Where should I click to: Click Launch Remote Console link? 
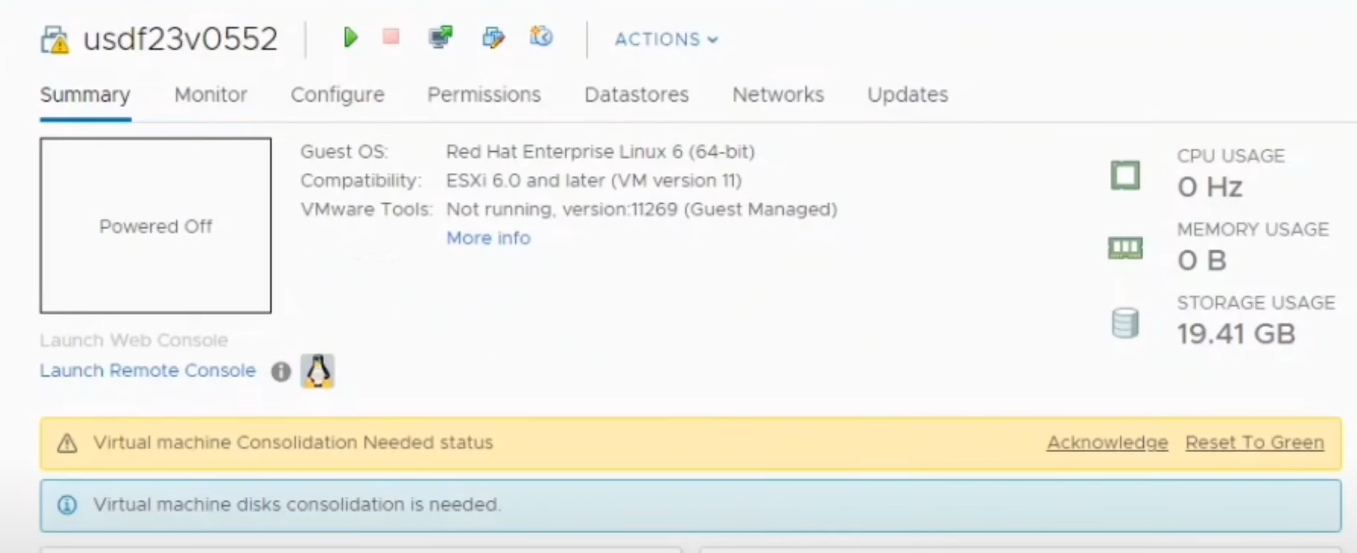(148, 370)
